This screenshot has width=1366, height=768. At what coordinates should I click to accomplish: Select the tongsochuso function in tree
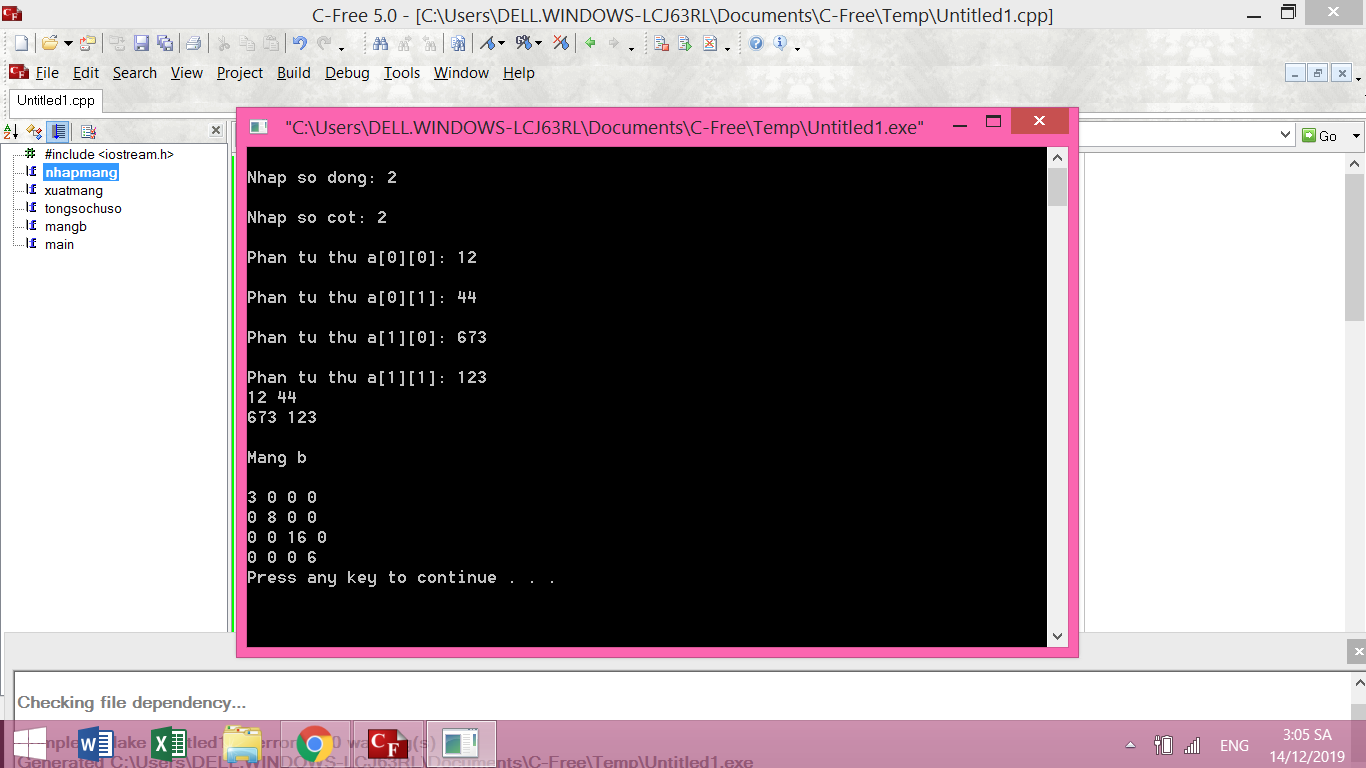click(x=83, y=209)
